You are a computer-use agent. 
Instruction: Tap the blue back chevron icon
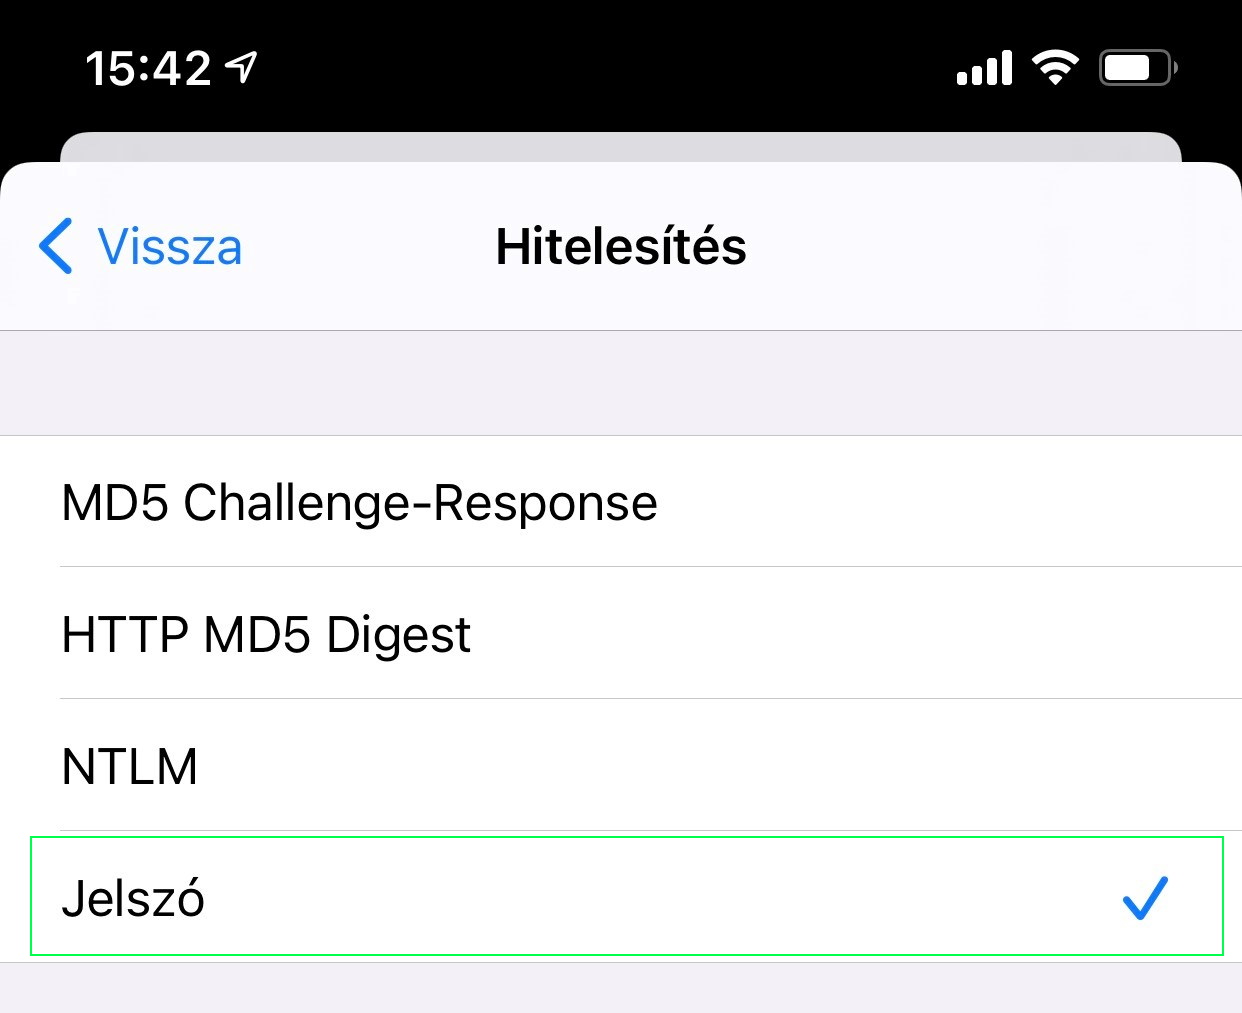click(56, 246)
